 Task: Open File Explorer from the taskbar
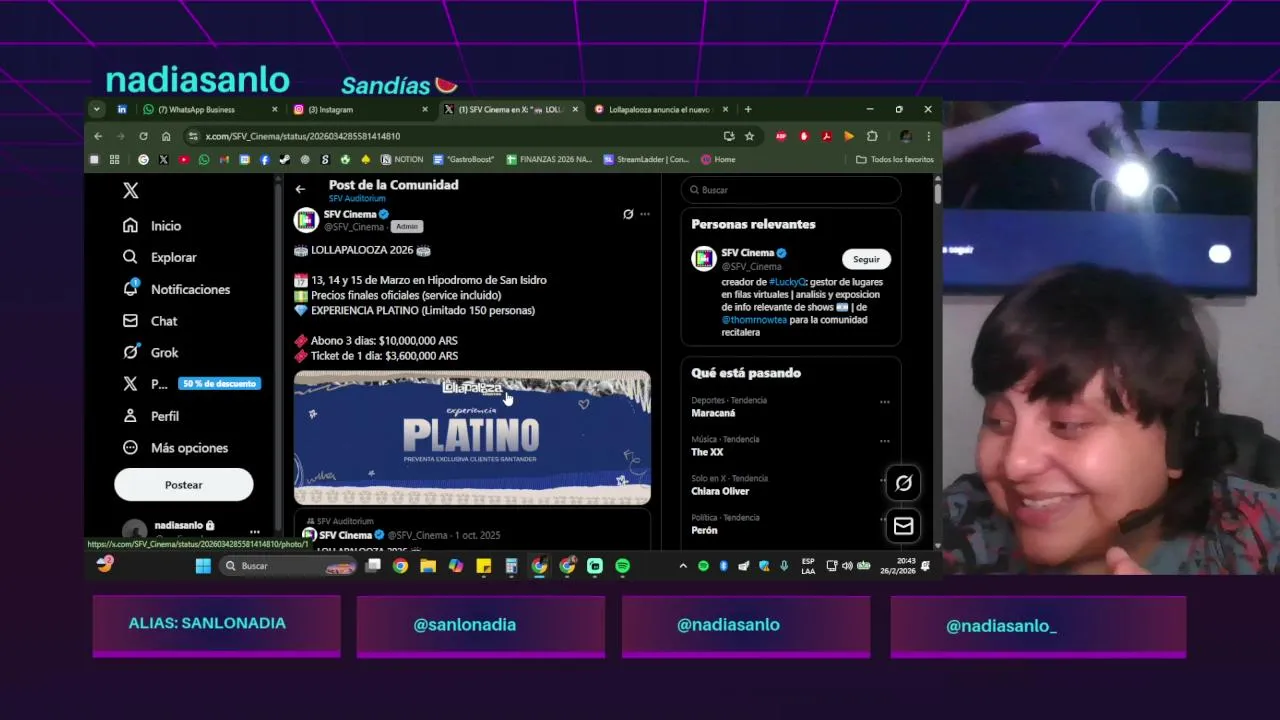428,566
